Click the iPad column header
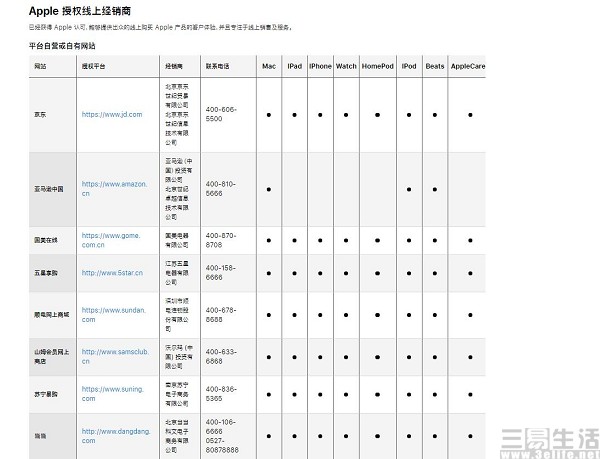The image size is (600, 459). pyautogui.click(x=295, y=66)
